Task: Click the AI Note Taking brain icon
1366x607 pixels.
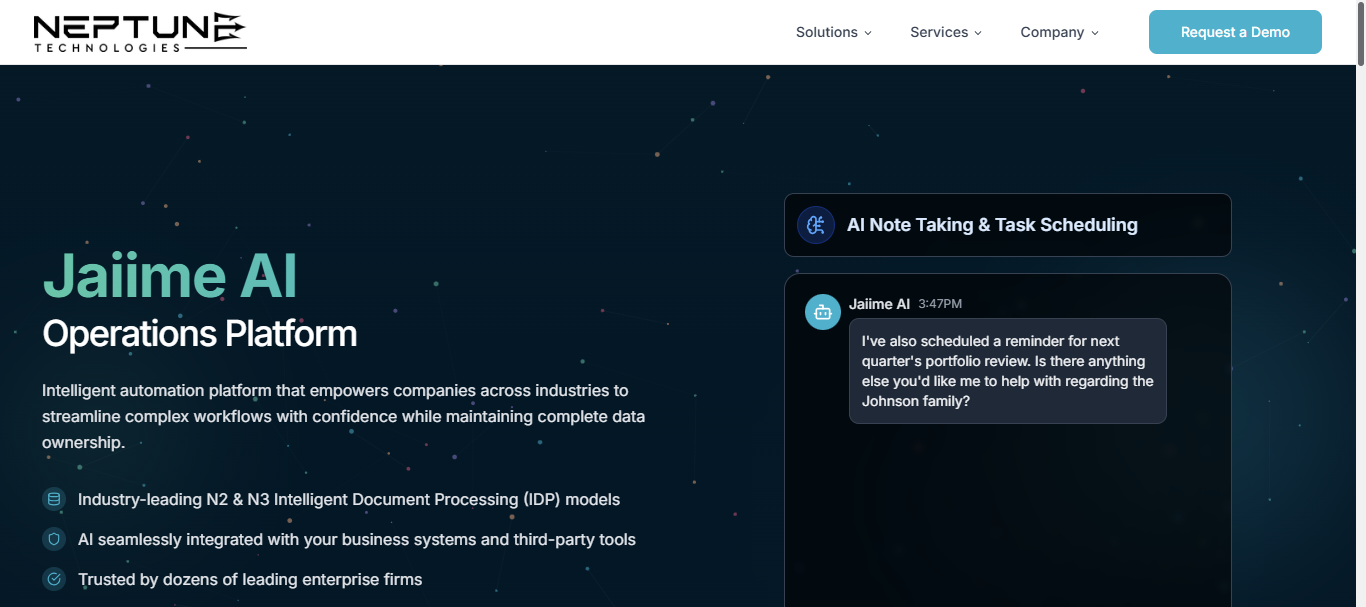Action: (816, 225)
